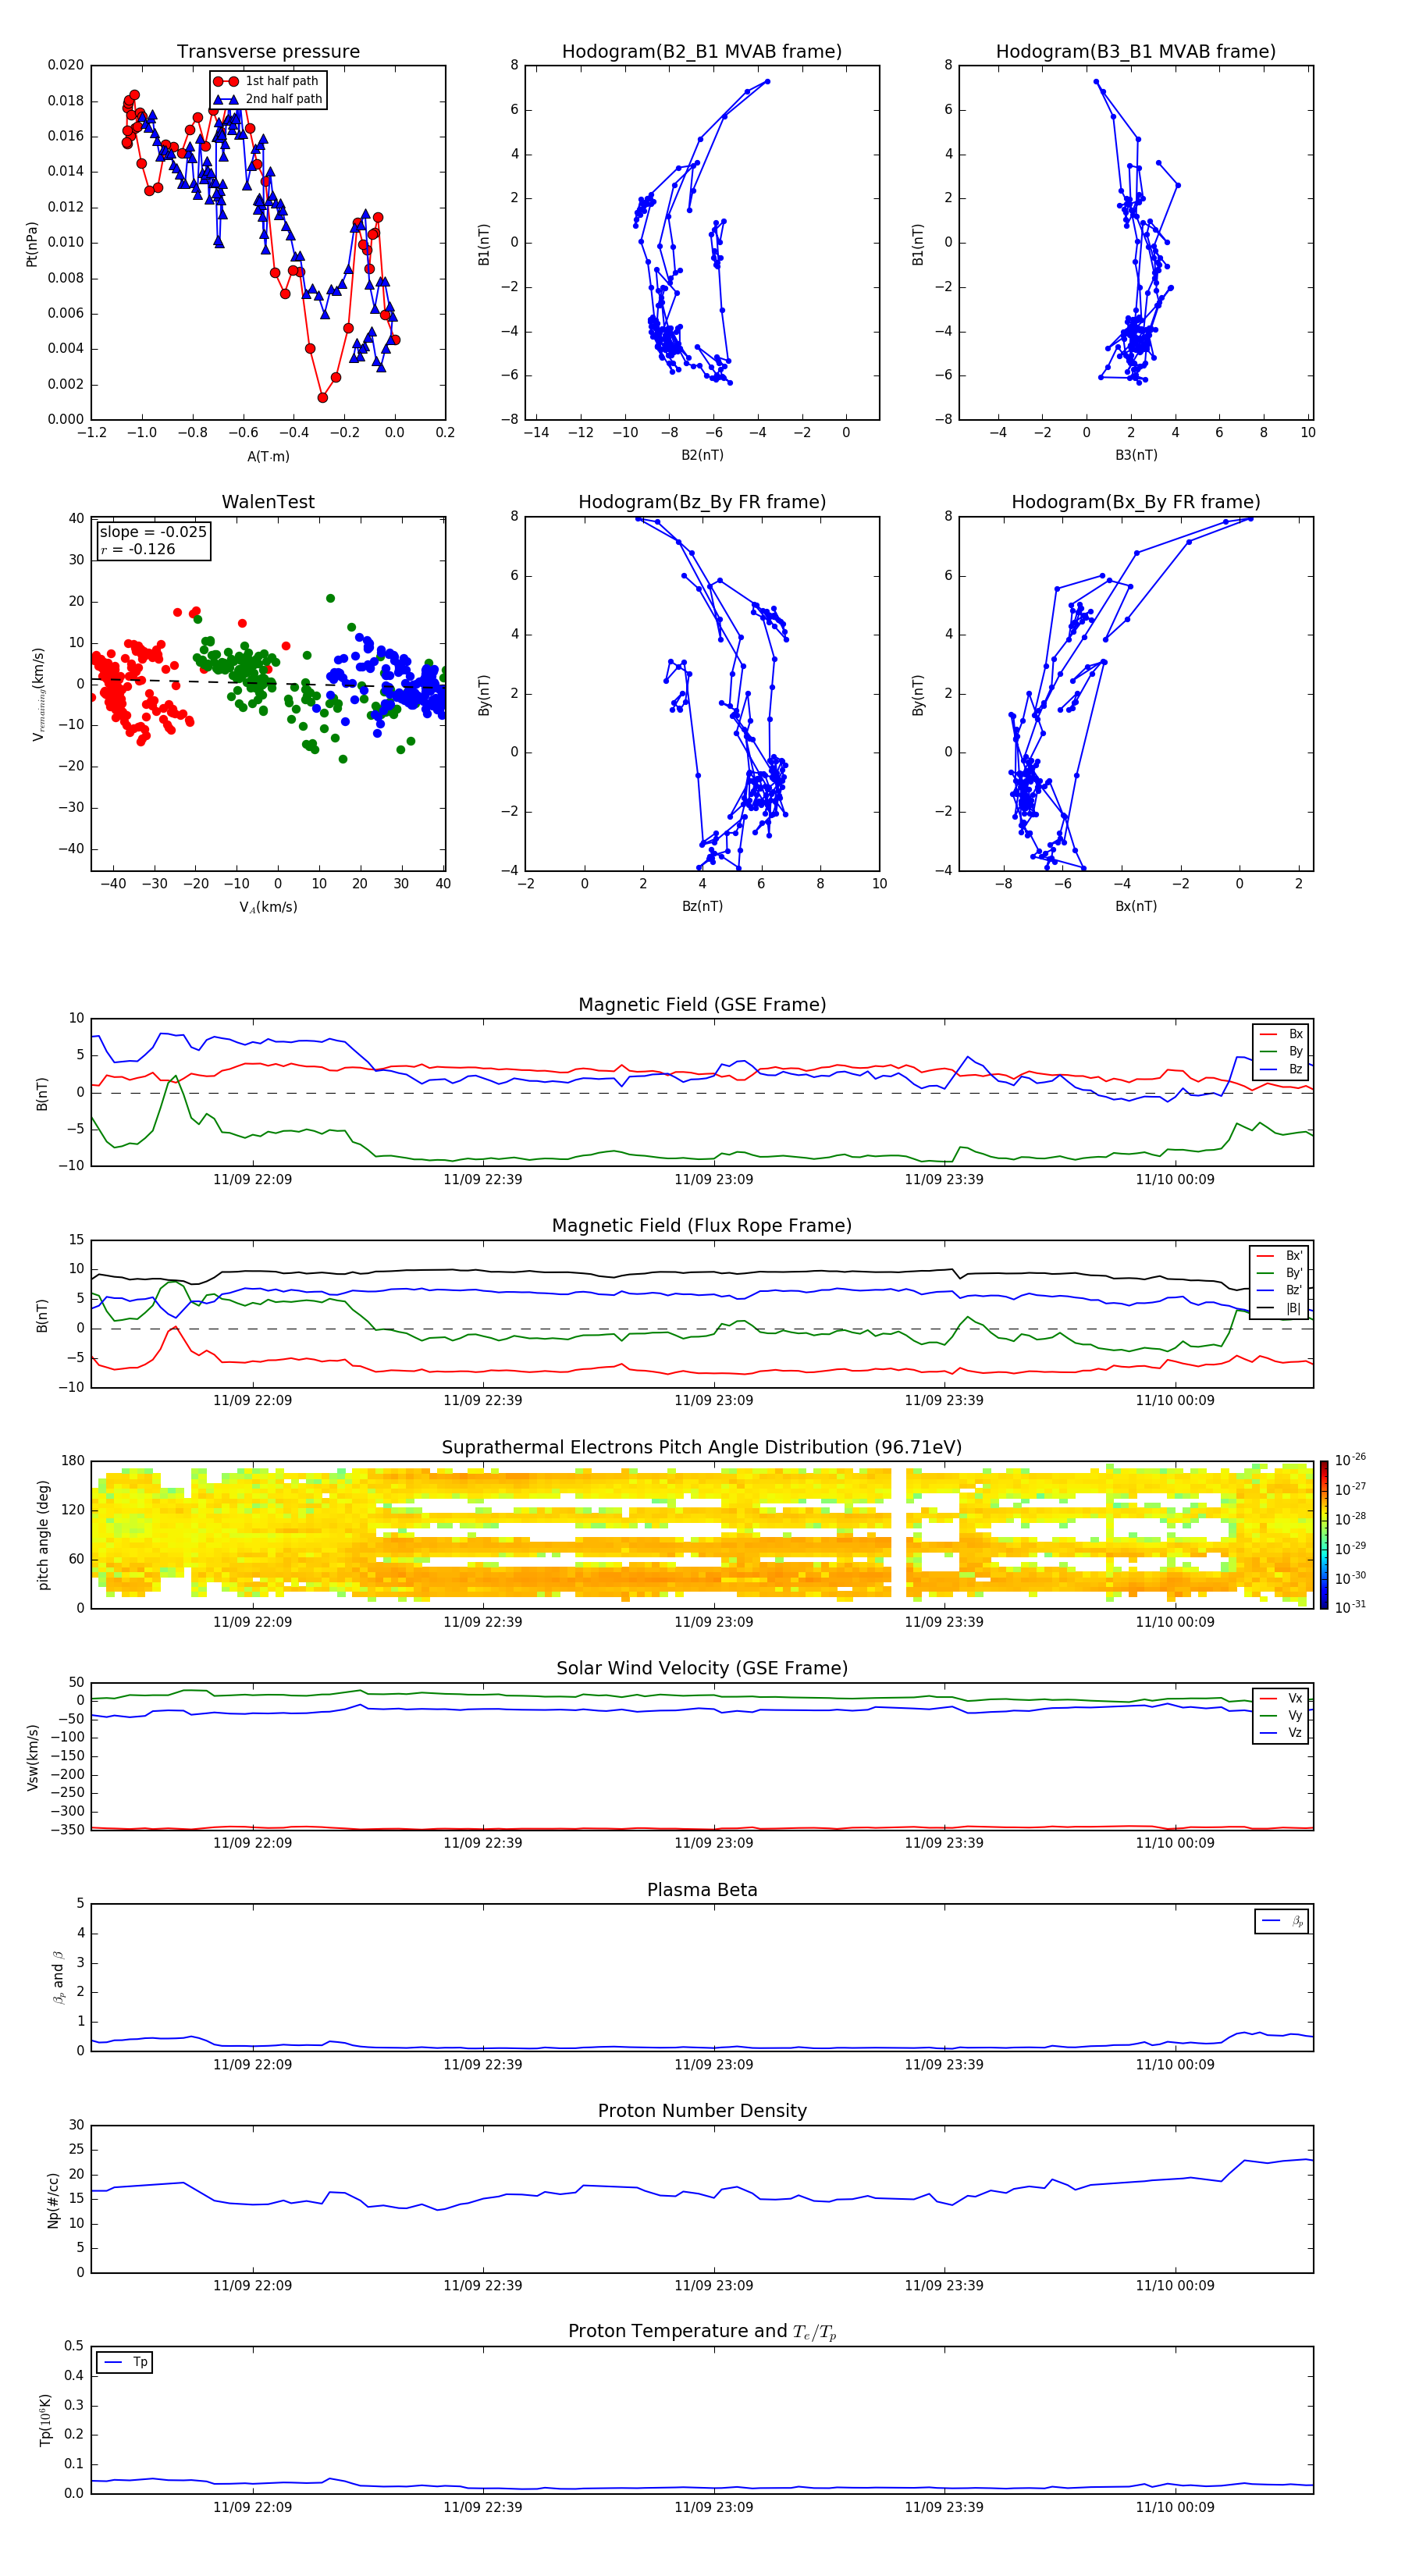Click the 'Solar Wind Velocity (GSE Frame)' title
This screenshot has width=1405, height=2576.
point(702,1669)
